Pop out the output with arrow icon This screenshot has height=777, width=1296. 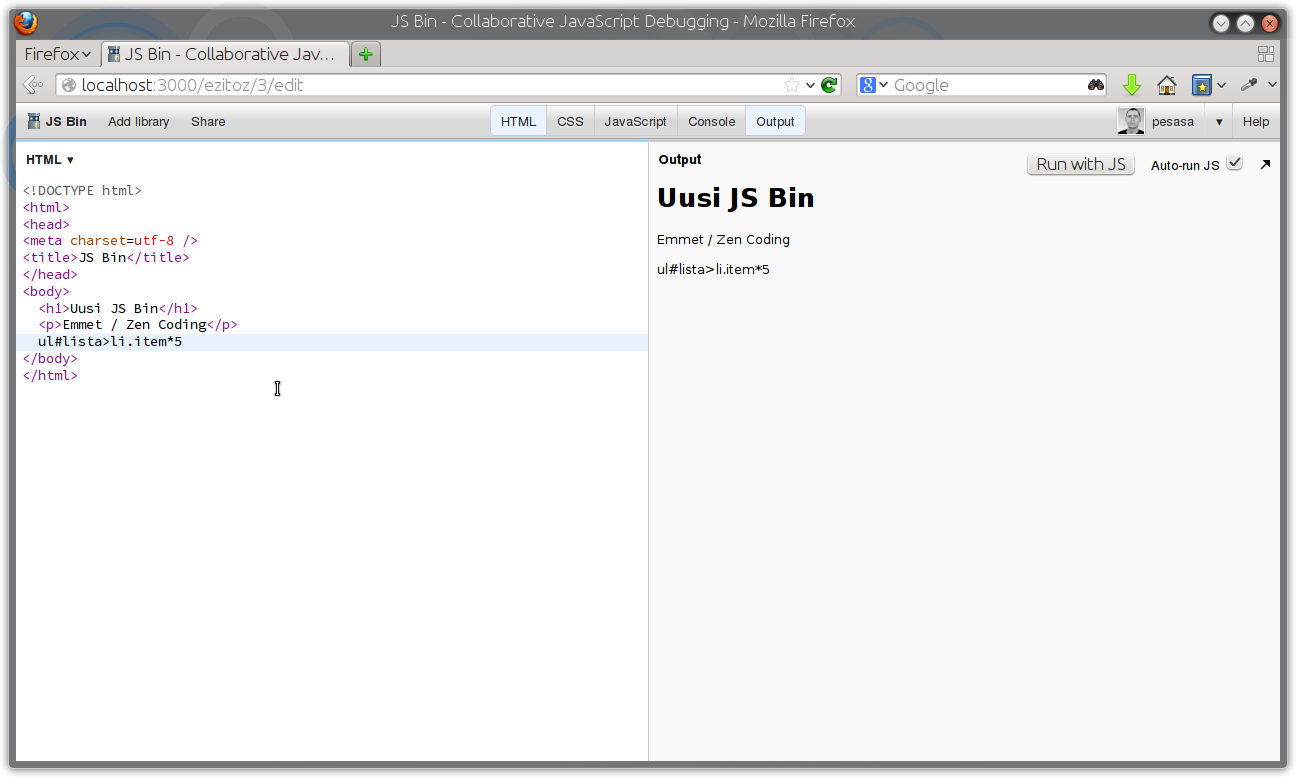(x=1265, y=164)
